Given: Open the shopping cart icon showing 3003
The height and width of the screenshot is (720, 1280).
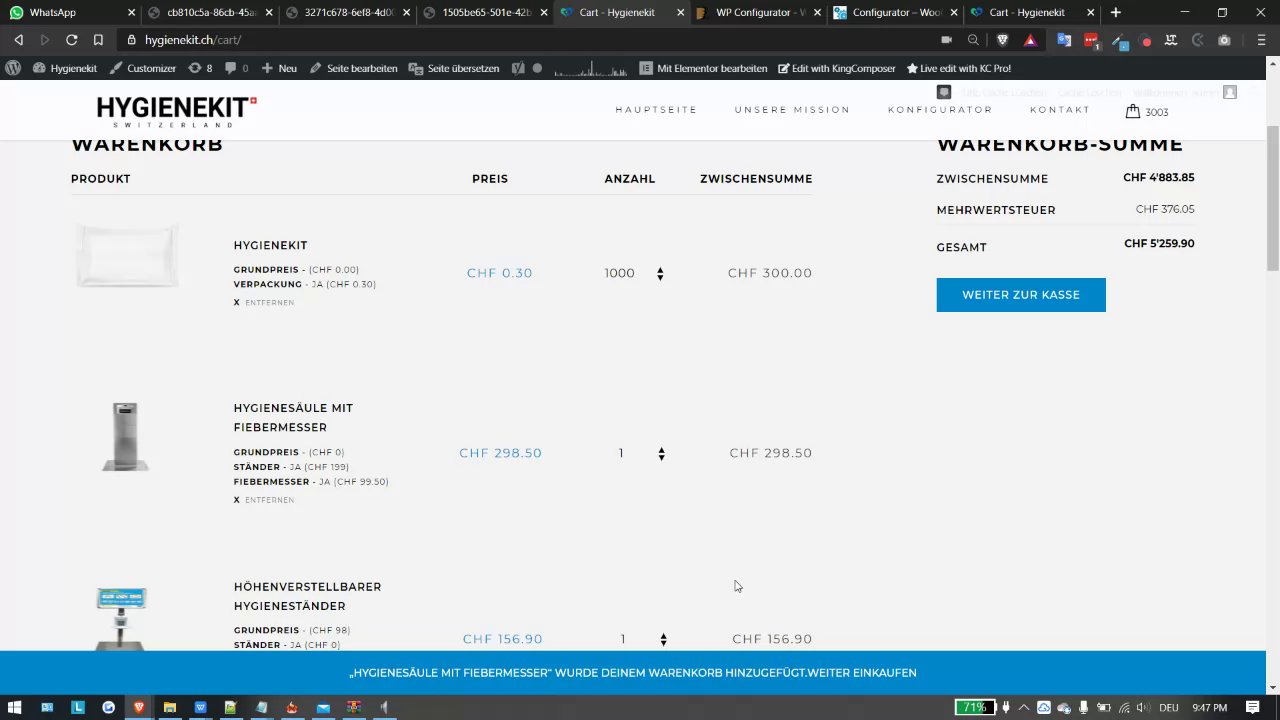Looking at the screenshot, I should tap(1146, 111).
